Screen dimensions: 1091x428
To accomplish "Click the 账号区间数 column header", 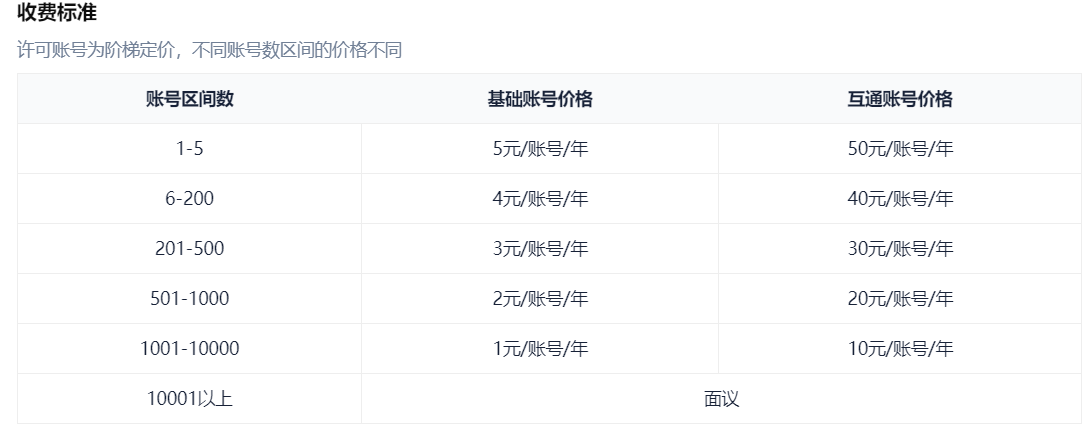I will coord(190,99).
